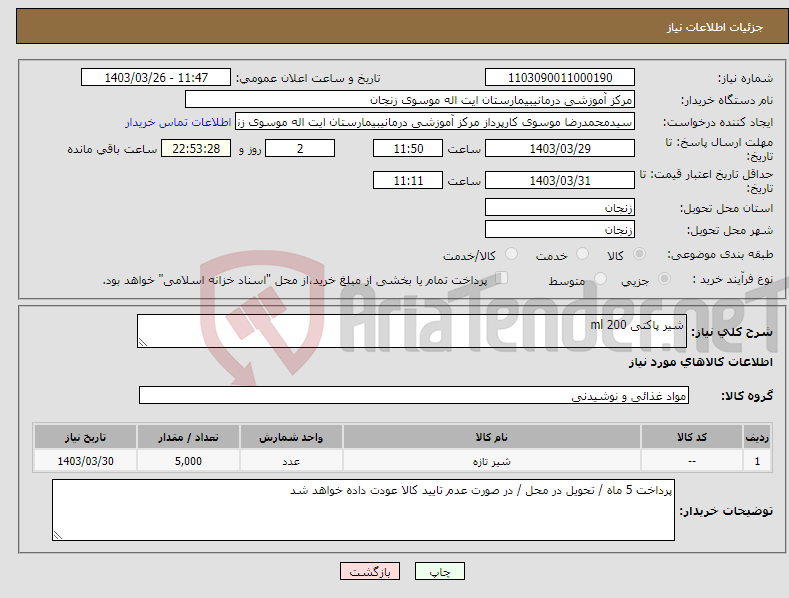
Task: Click the شهر محل تحویل field
Action: tap(560, 230)
